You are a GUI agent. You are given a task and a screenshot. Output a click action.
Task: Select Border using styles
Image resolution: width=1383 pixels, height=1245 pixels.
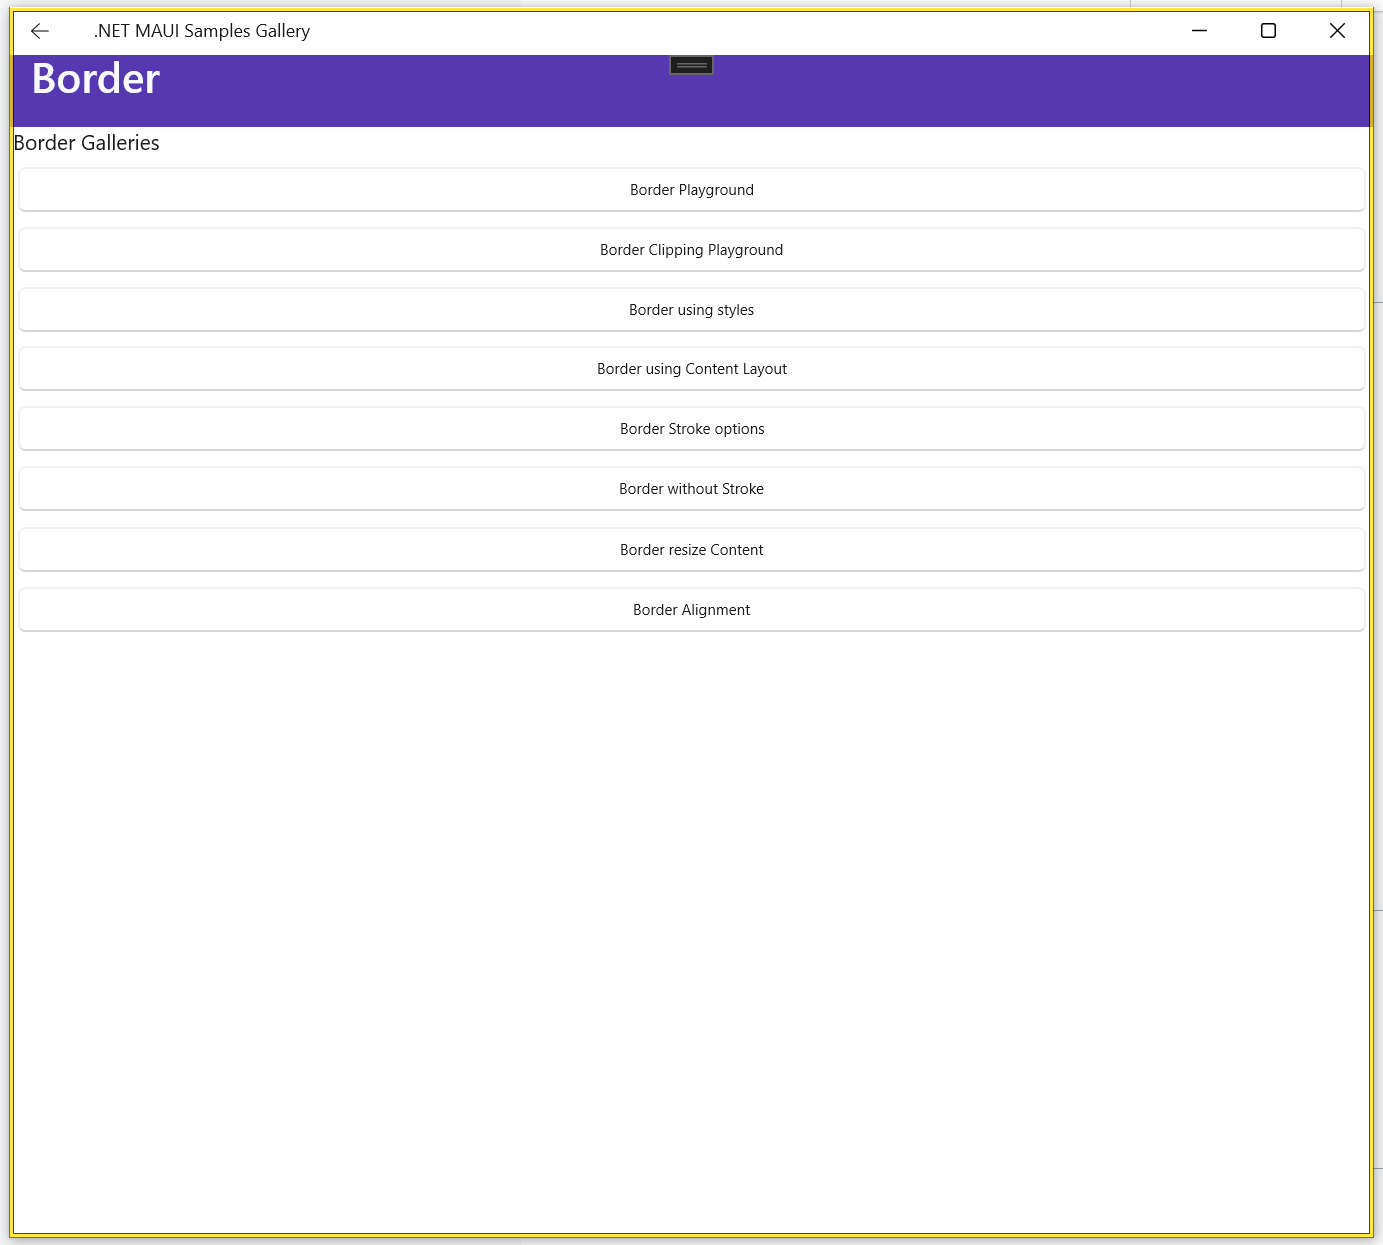[691, 310]
